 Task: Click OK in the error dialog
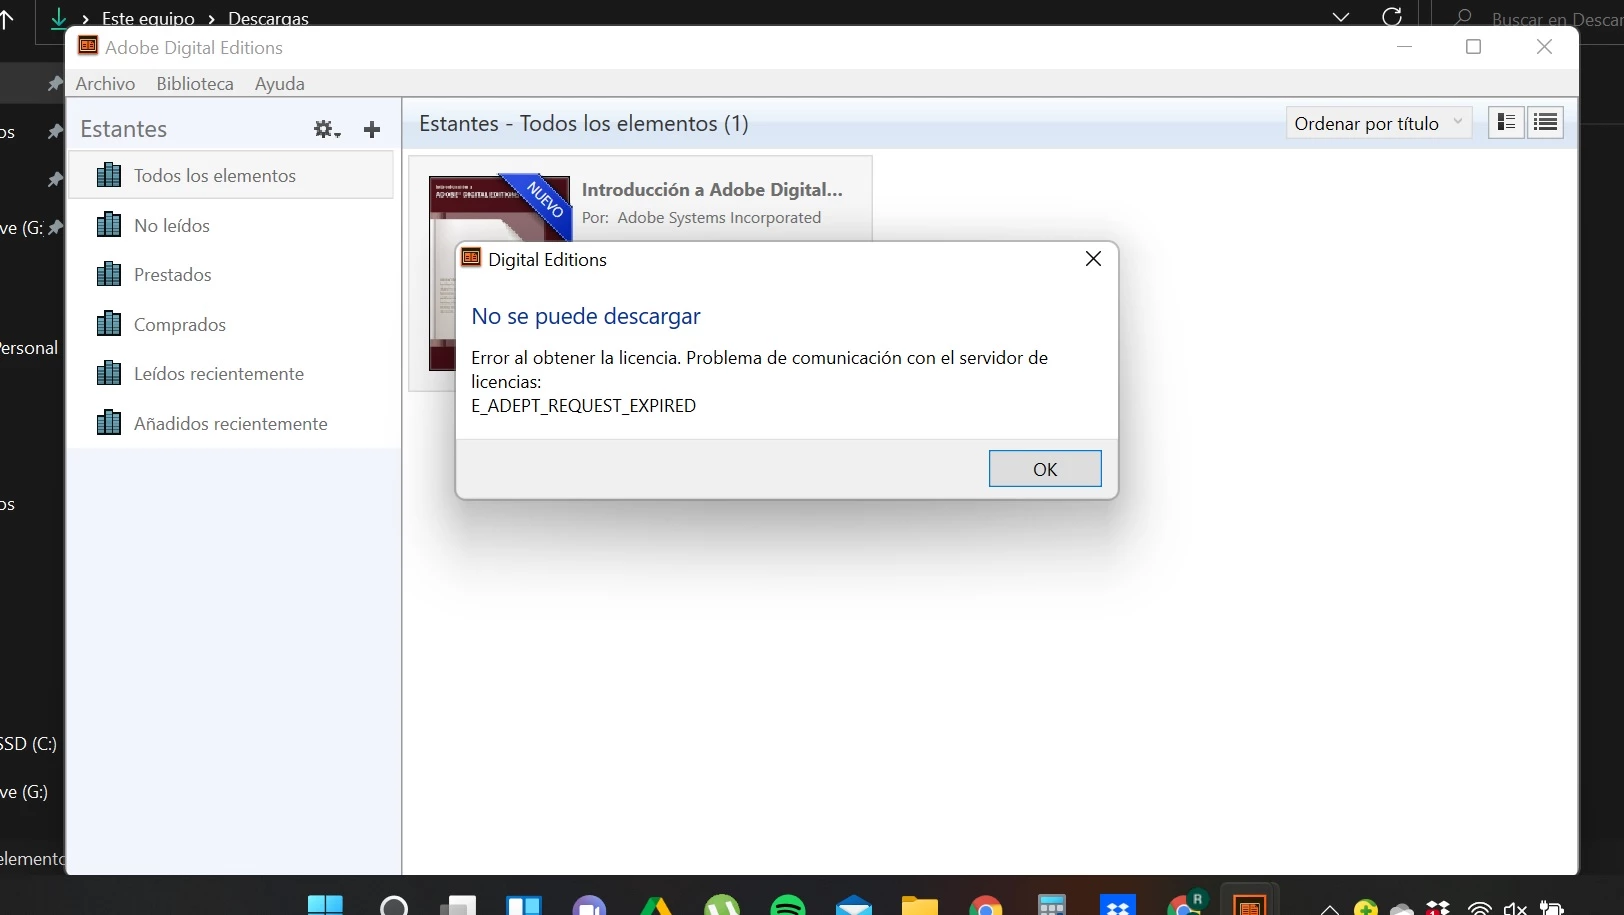[1045, 469]
